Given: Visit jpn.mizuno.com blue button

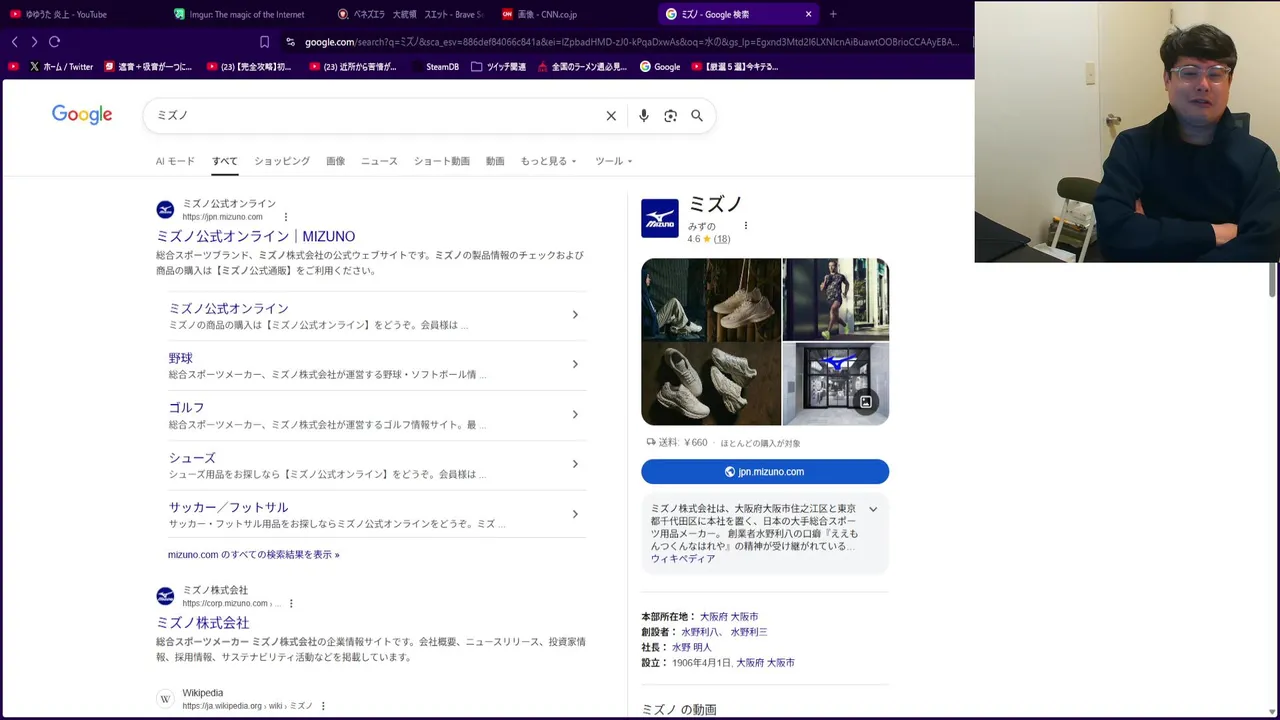Looking at the screenshot, I should pos(765,472).
